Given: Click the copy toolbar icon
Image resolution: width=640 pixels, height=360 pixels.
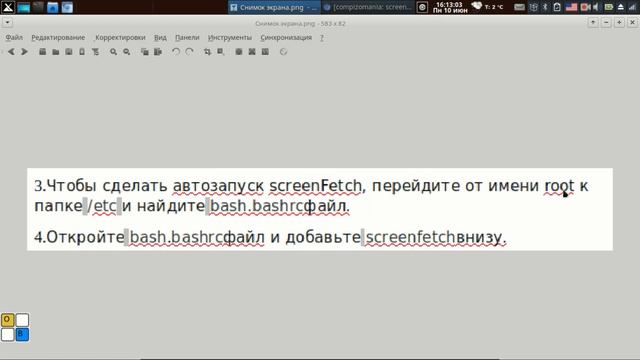Looking at the screenshot, I should pos(145,52).
